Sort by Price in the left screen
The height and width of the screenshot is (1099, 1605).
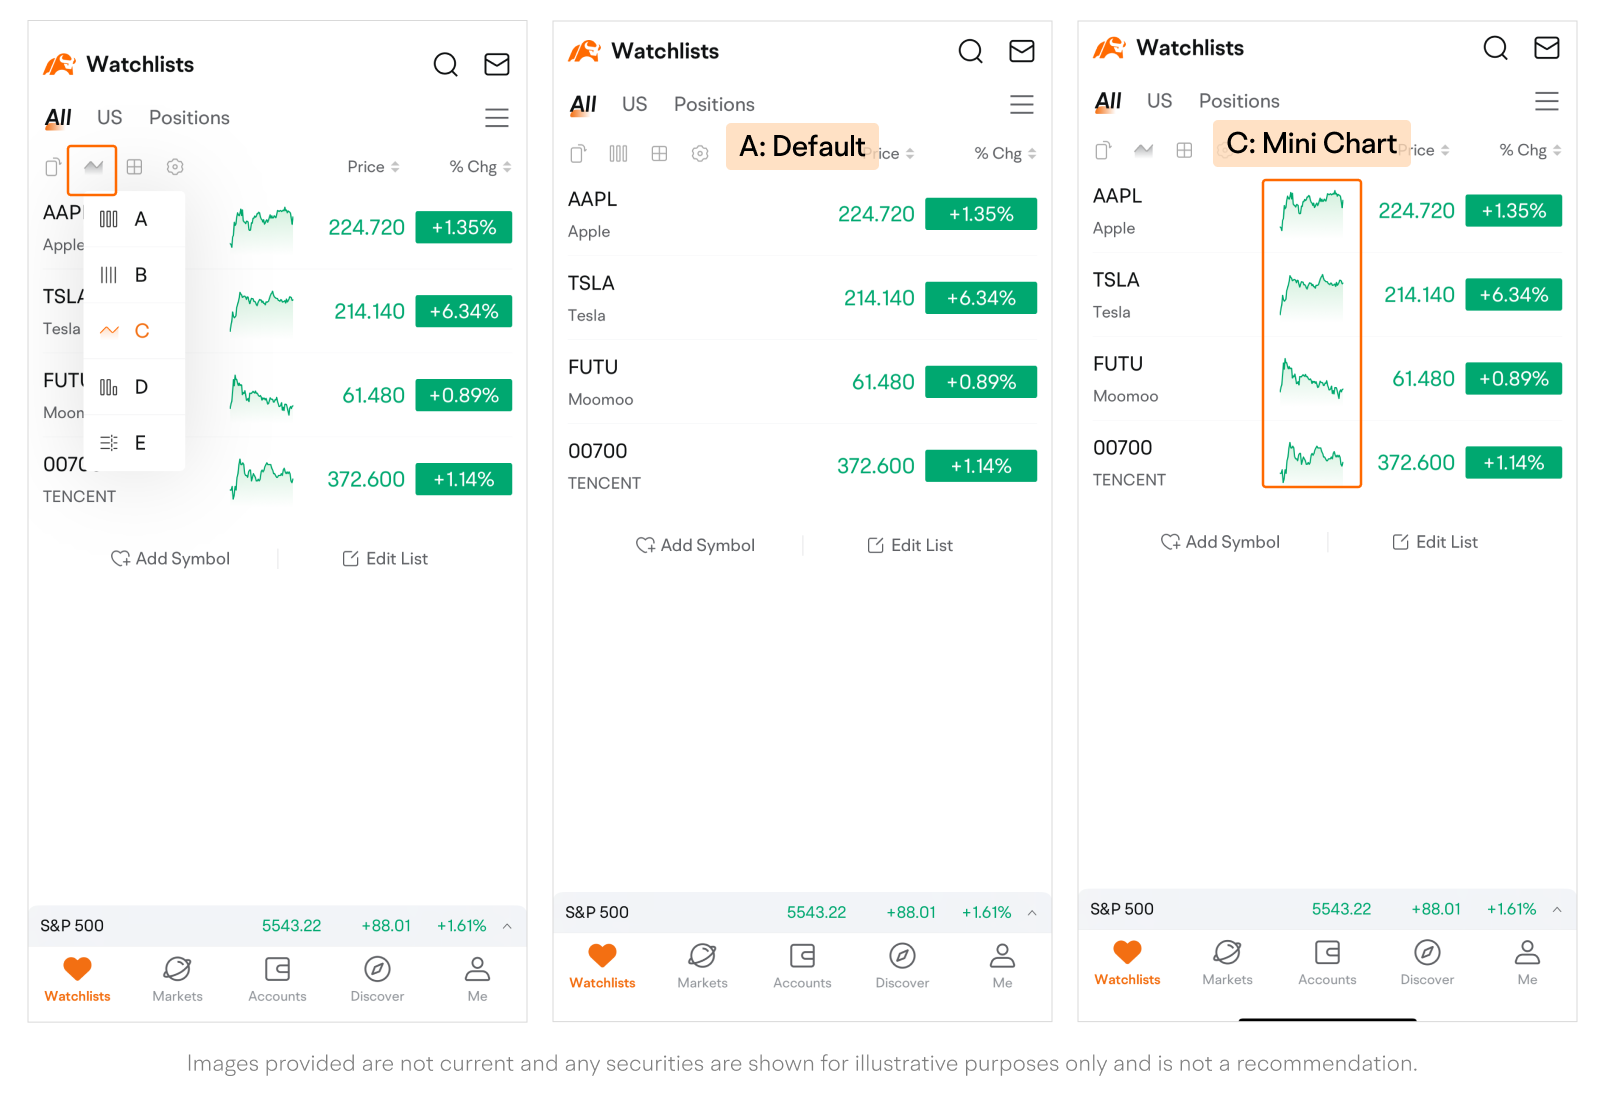click(x=372, y=167)
